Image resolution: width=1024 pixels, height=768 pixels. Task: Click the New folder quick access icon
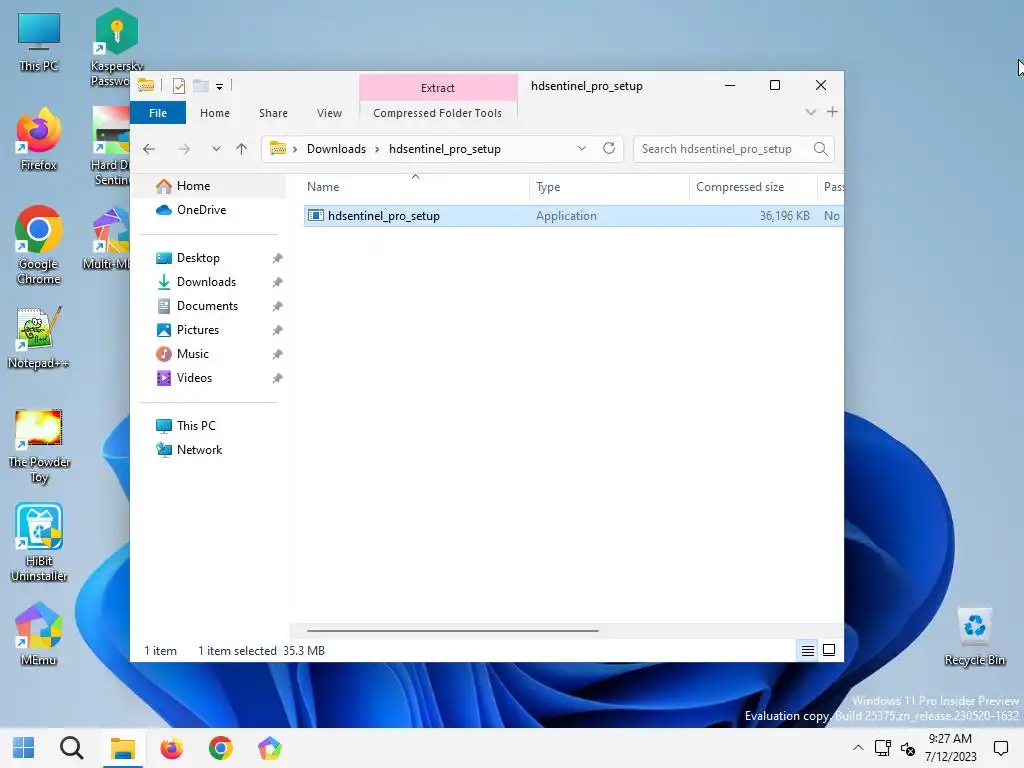click(200, 86)
